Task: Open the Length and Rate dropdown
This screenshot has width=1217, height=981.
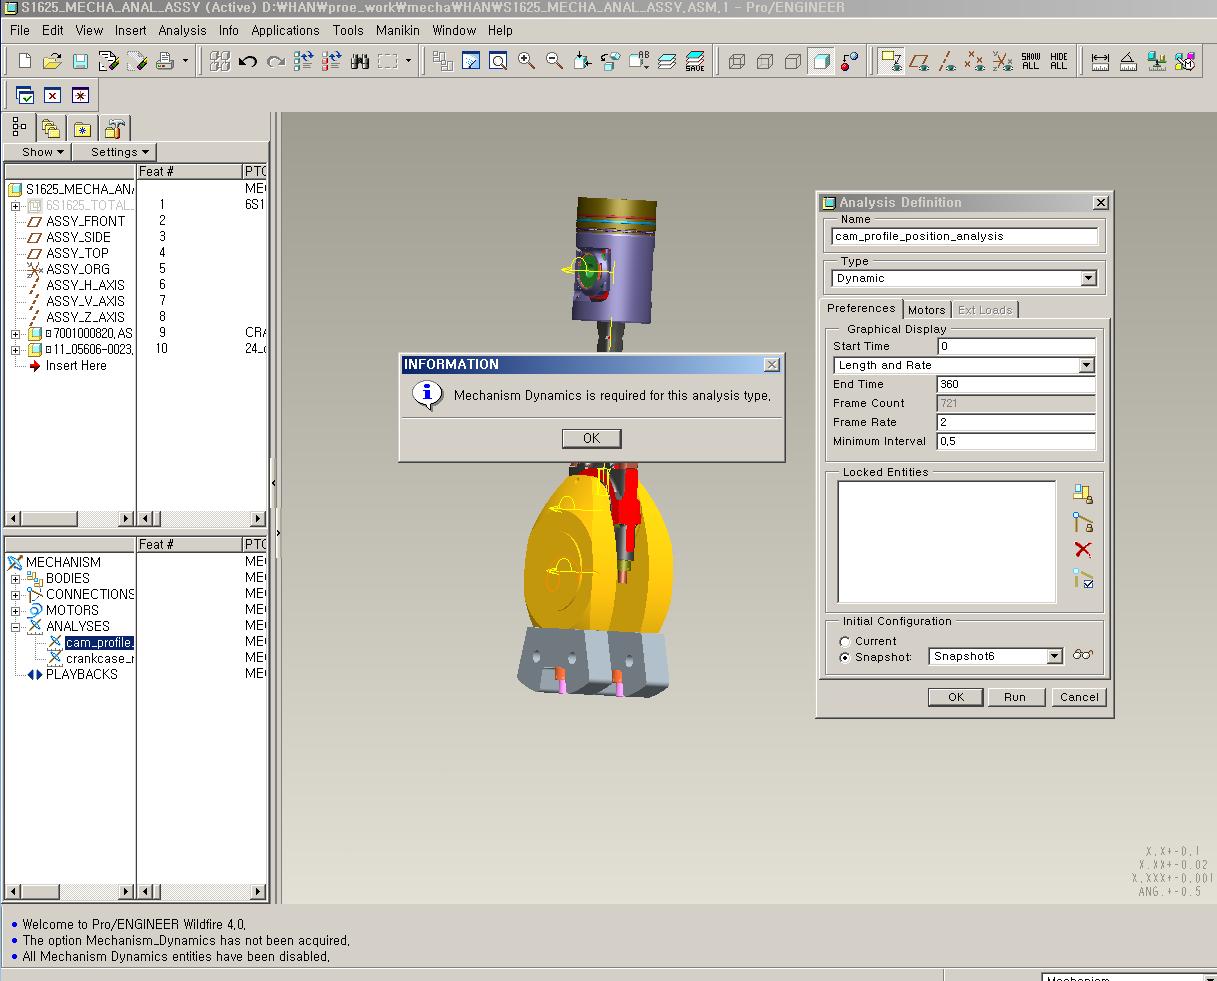Action: [x=1087, y=365]
